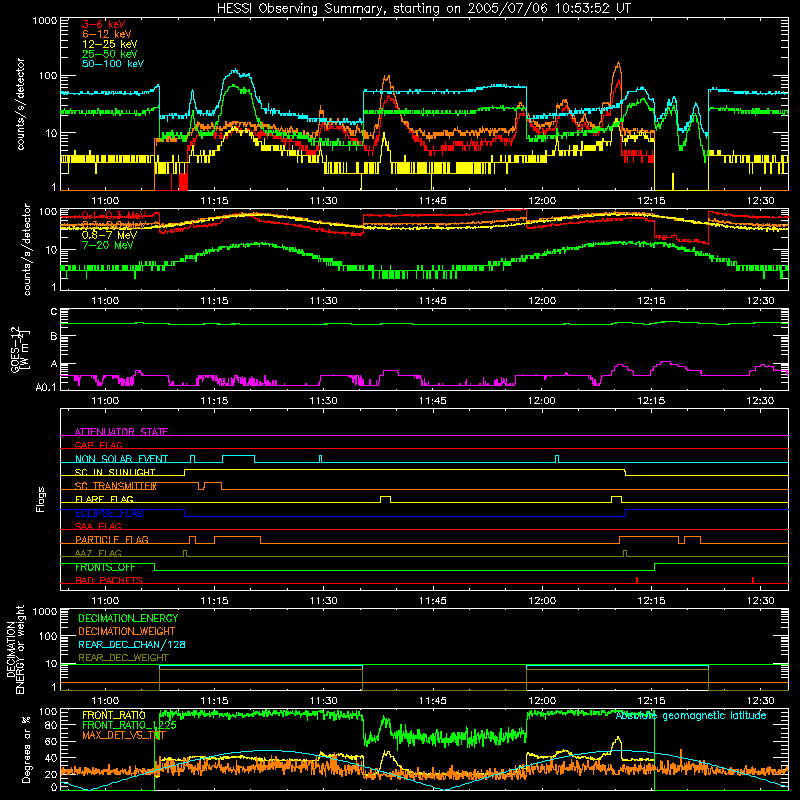Viewport: 800px width, 800px height.
Task: Click the ATTENUATOR_STATE flag label
Action: click(x=121, y=432)
